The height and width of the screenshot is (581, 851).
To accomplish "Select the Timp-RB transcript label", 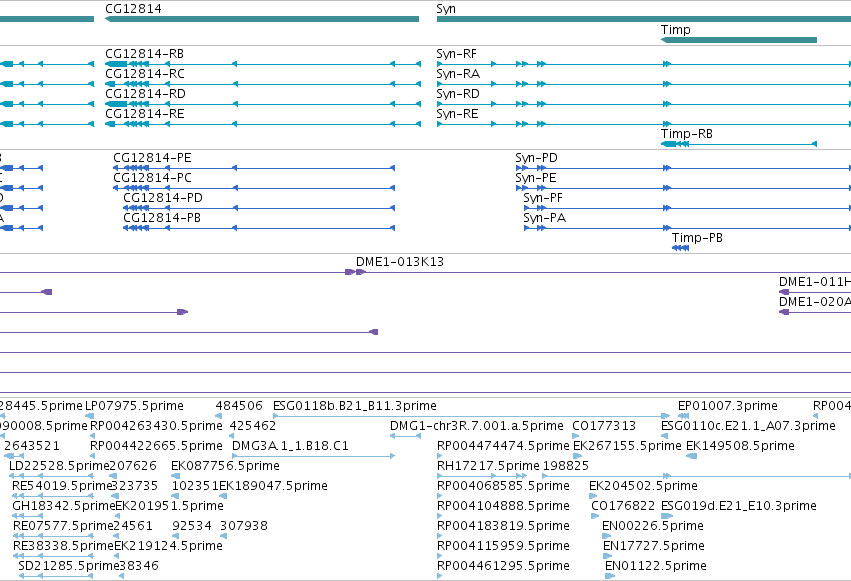I will point(687,134).
